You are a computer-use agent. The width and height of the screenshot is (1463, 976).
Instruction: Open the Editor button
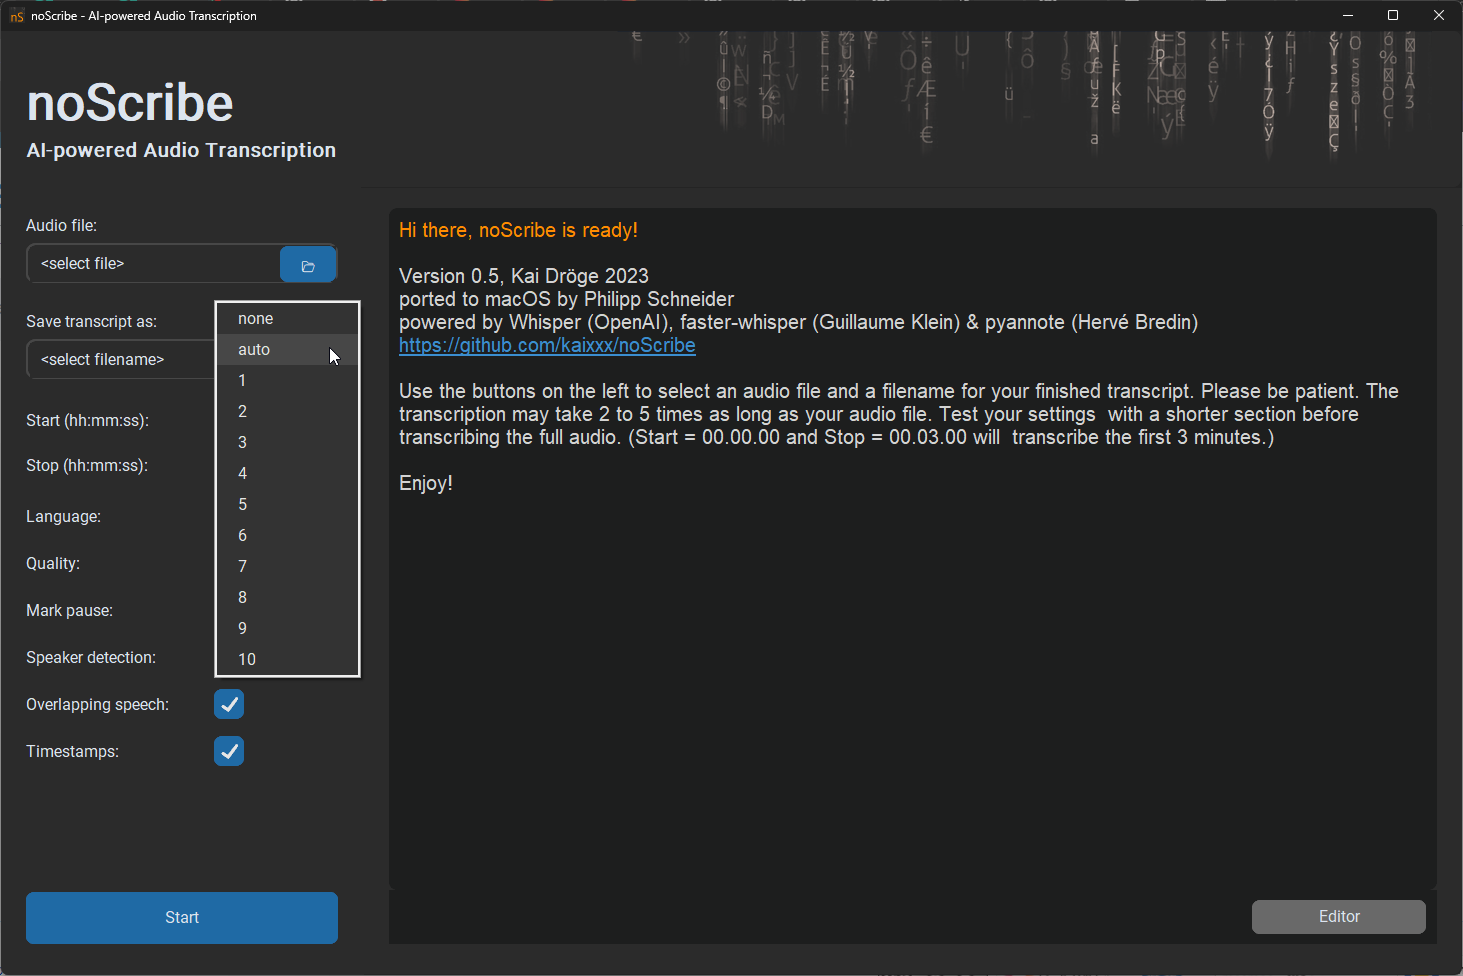[x=1338, y=917]
